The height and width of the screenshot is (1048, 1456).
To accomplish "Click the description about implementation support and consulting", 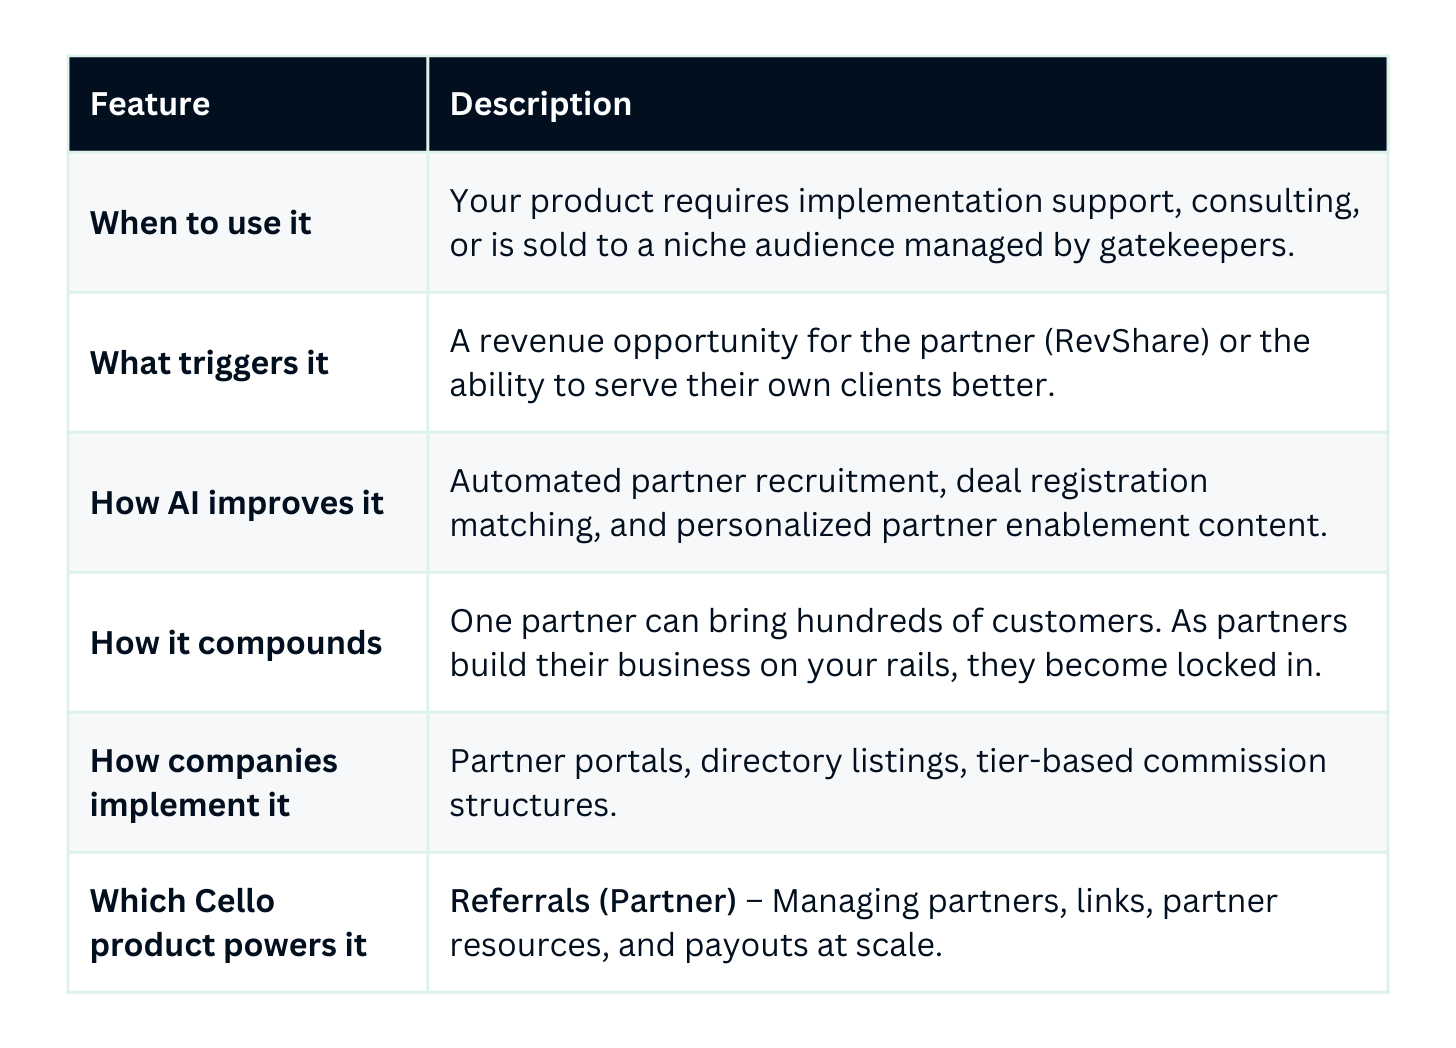I will 904,201.
